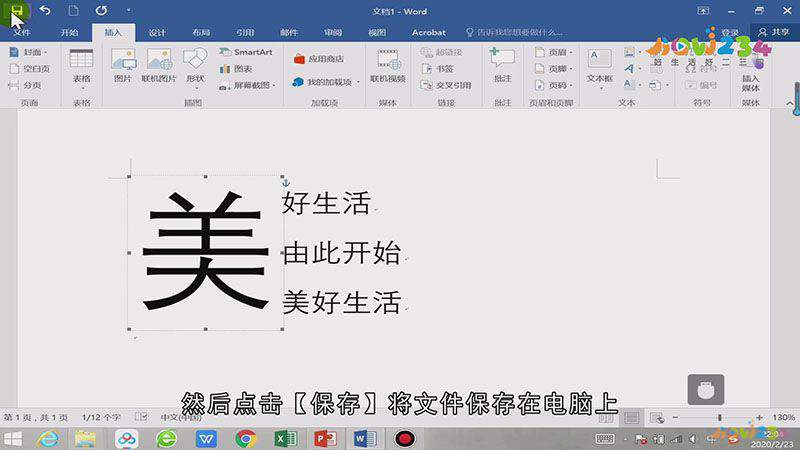Viewport: 800px width, 450px height.
Task: Click the text line 由此开始
Action: coord(342,253)
